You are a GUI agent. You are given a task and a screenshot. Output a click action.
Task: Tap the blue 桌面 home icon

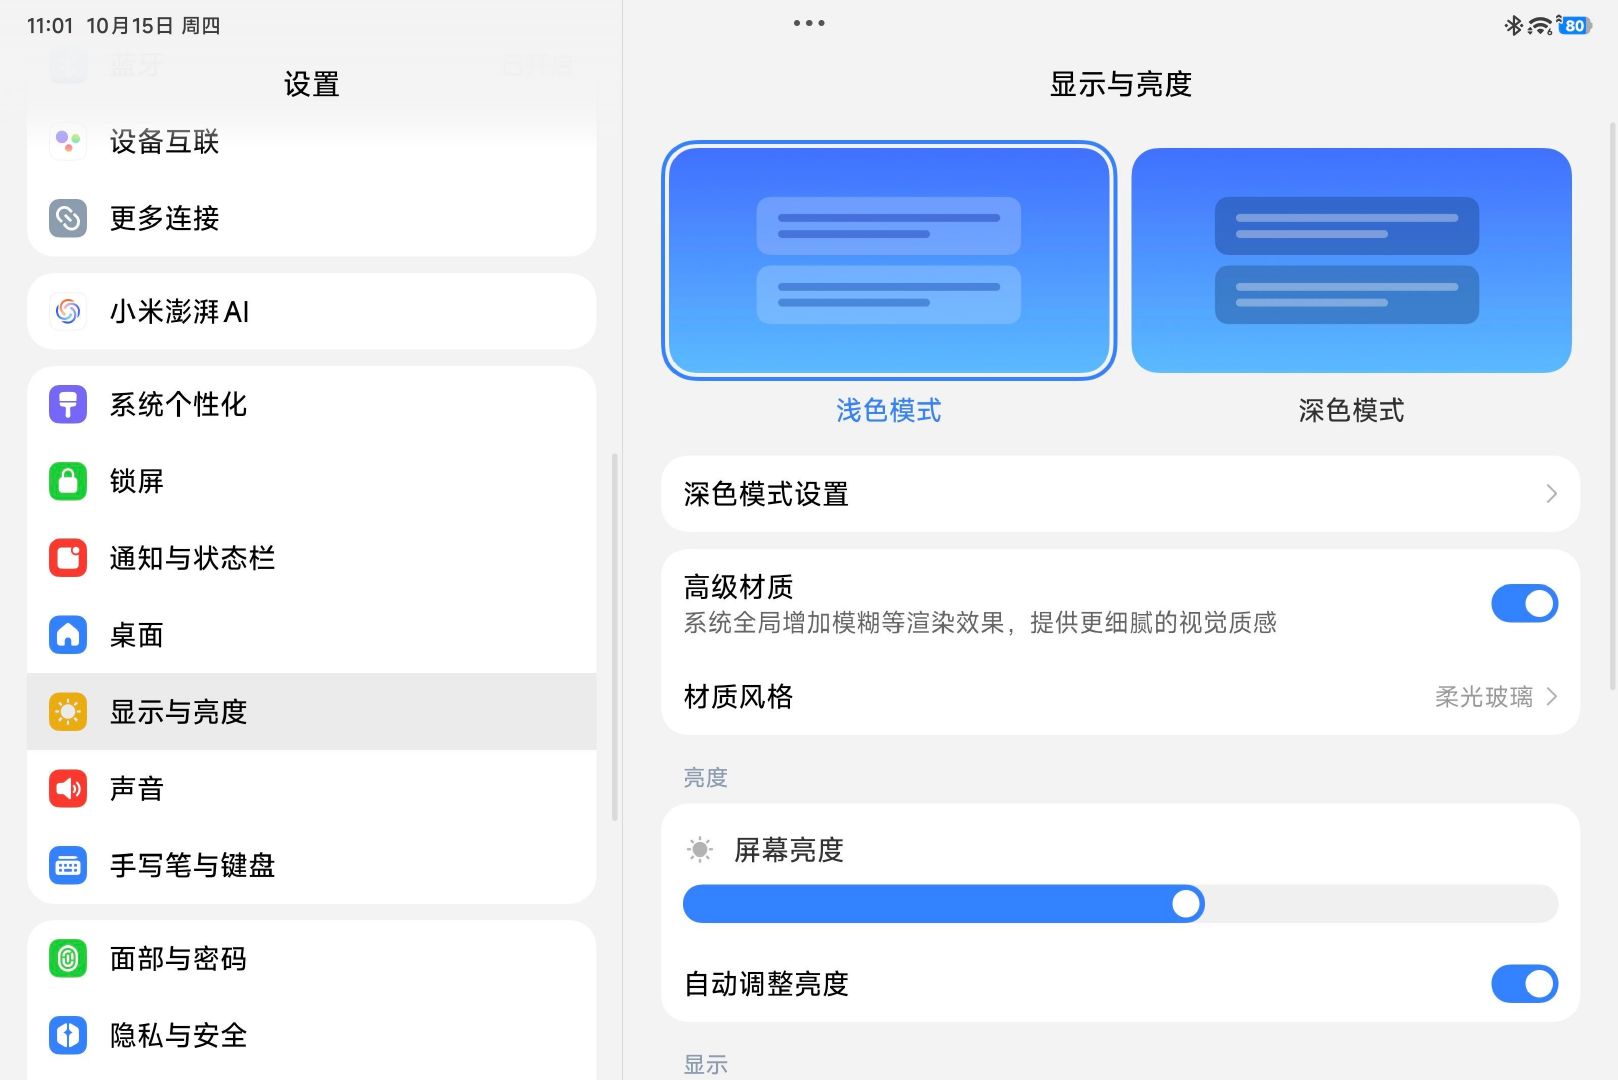click(x=68, y=635)
